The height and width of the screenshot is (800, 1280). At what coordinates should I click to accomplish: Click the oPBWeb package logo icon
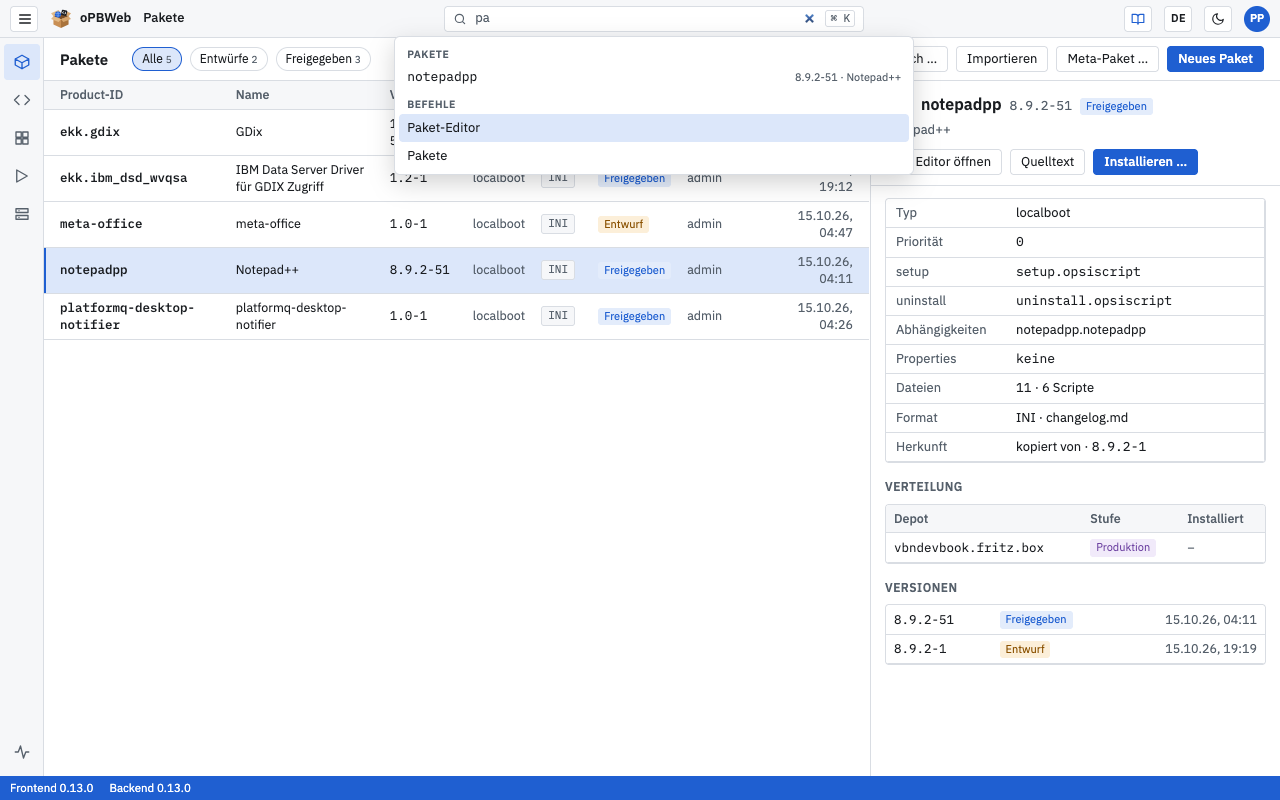[61, 18]
